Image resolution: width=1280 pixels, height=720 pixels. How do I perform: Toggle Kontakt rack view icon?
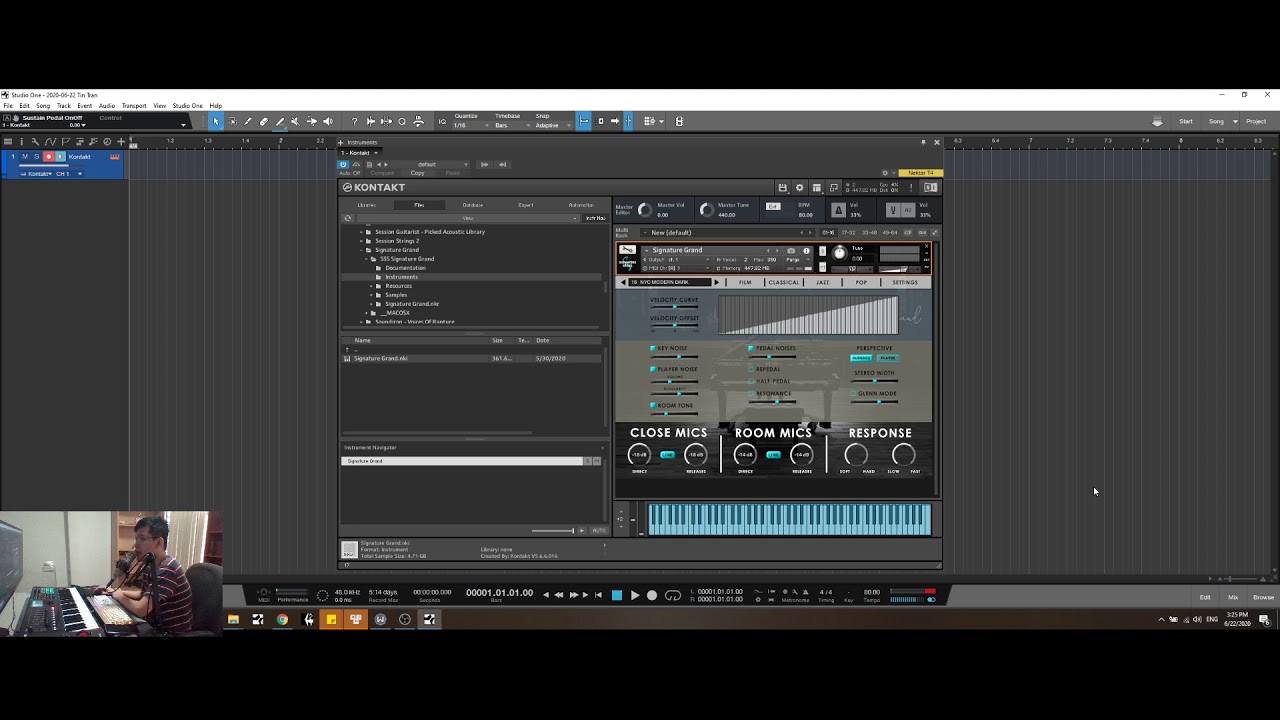(816, 188)
